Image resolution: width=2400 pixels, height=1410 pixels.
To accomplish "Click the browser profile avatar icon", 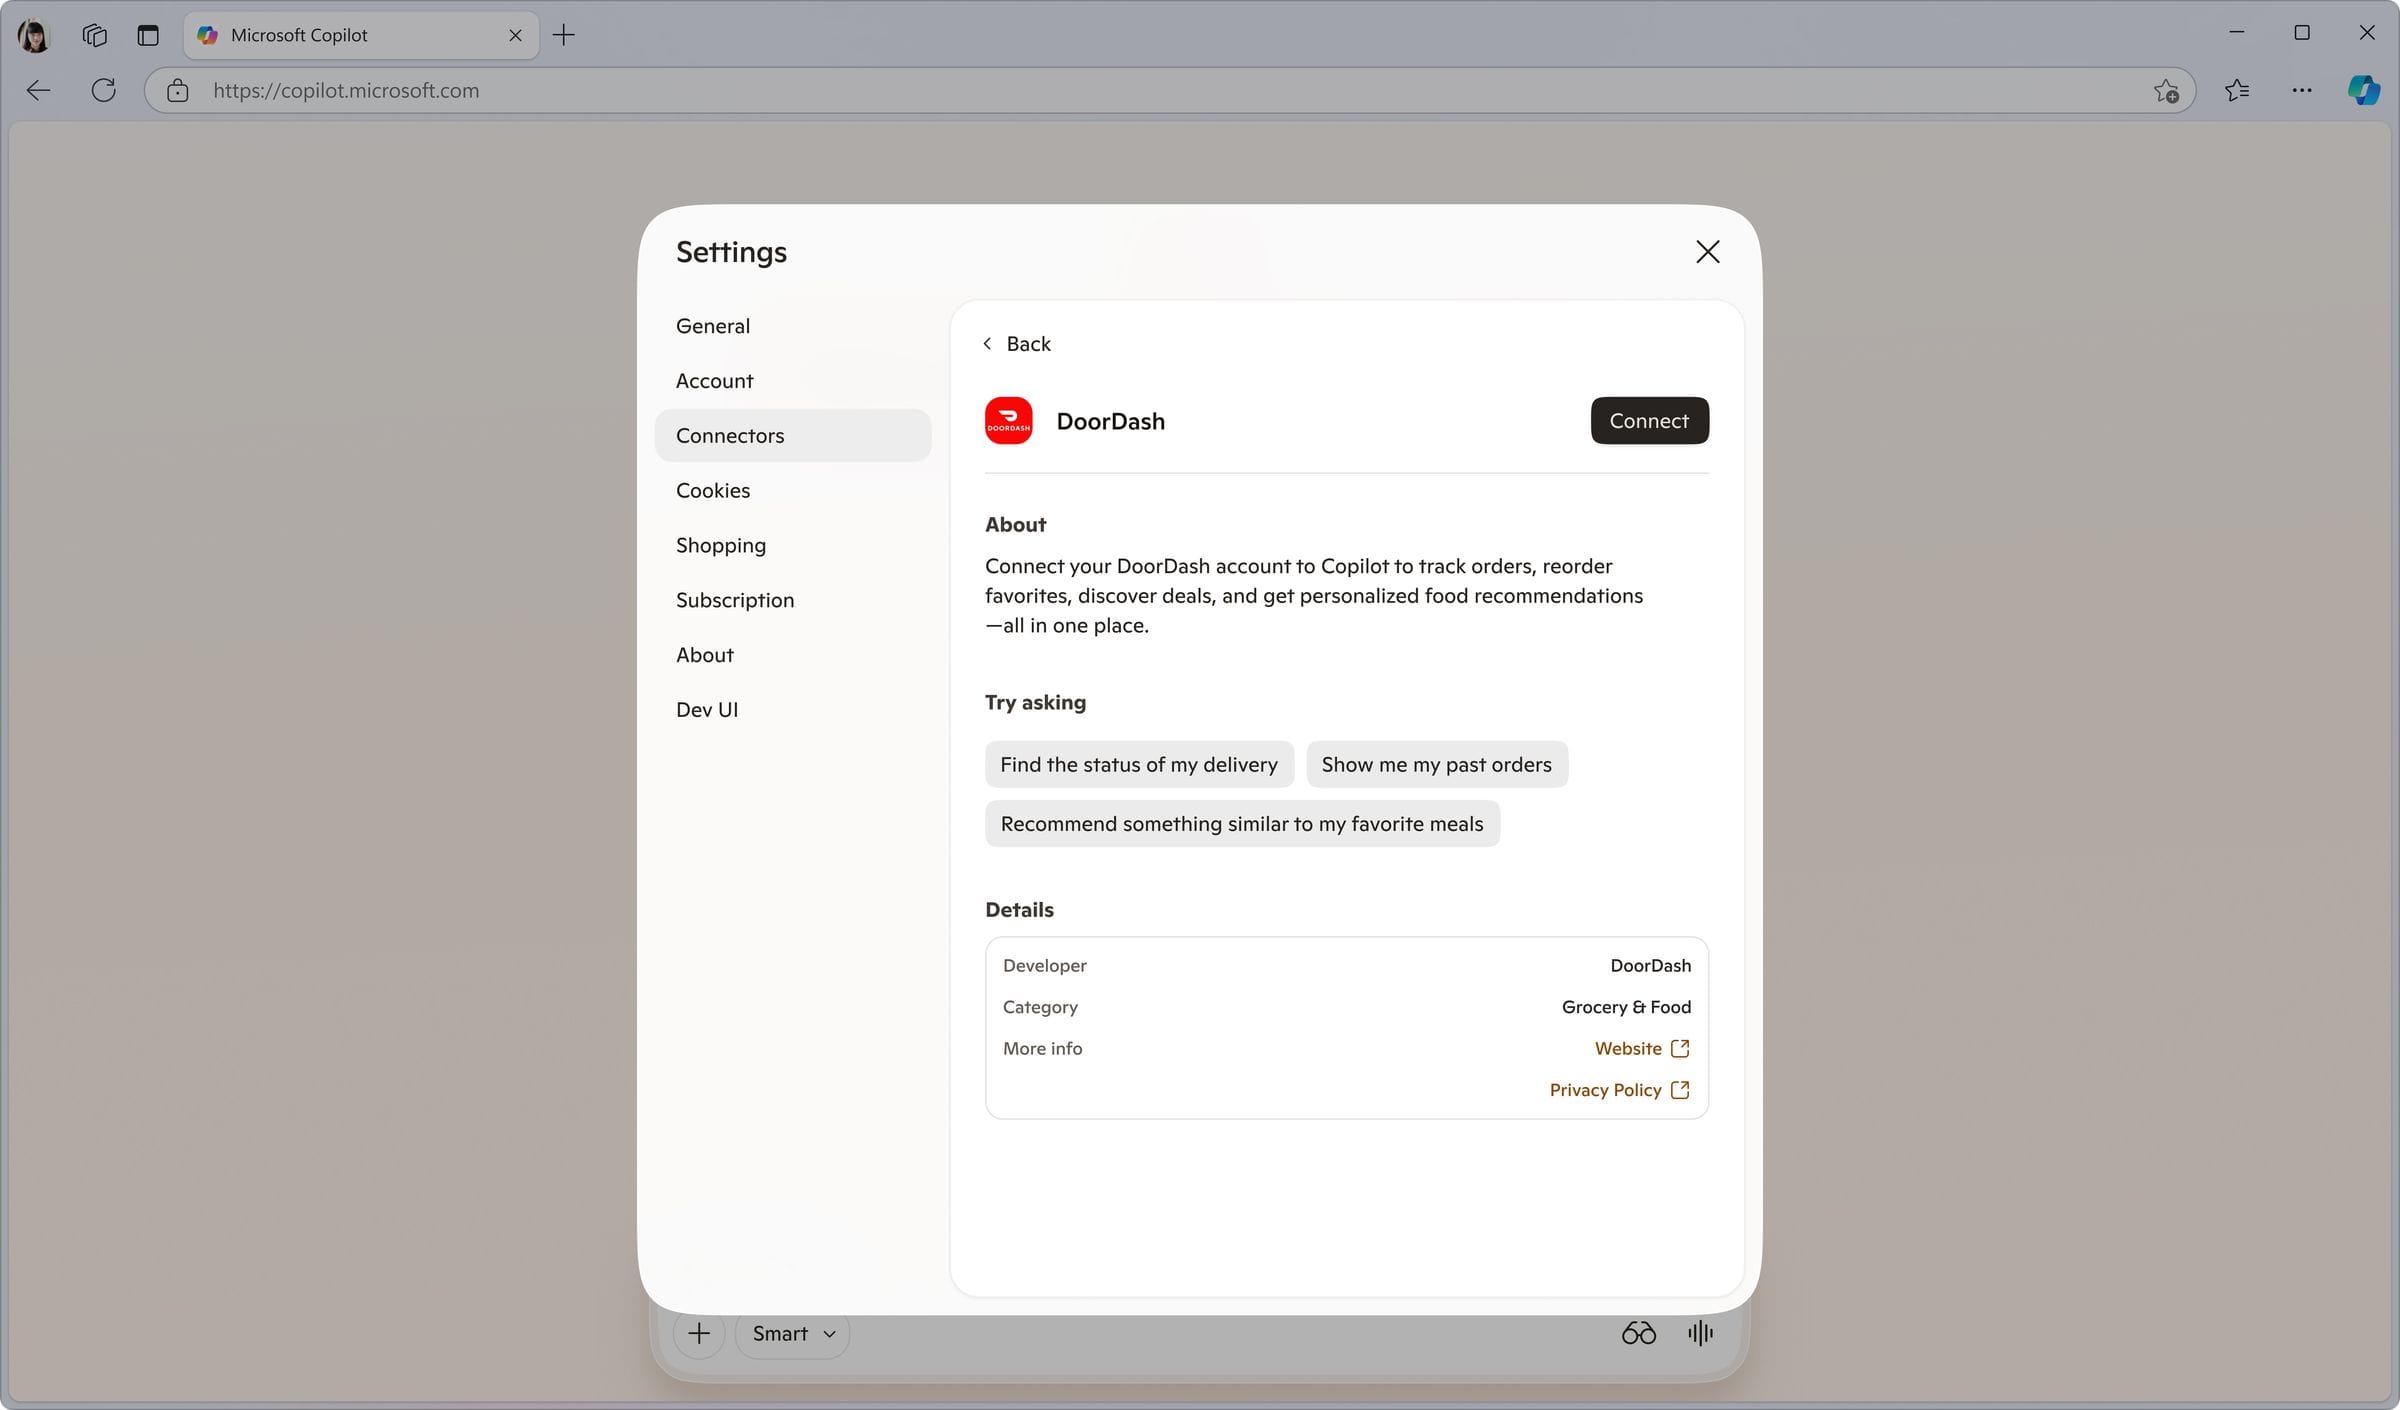I will pyautogui.click(x=34, y=35).
